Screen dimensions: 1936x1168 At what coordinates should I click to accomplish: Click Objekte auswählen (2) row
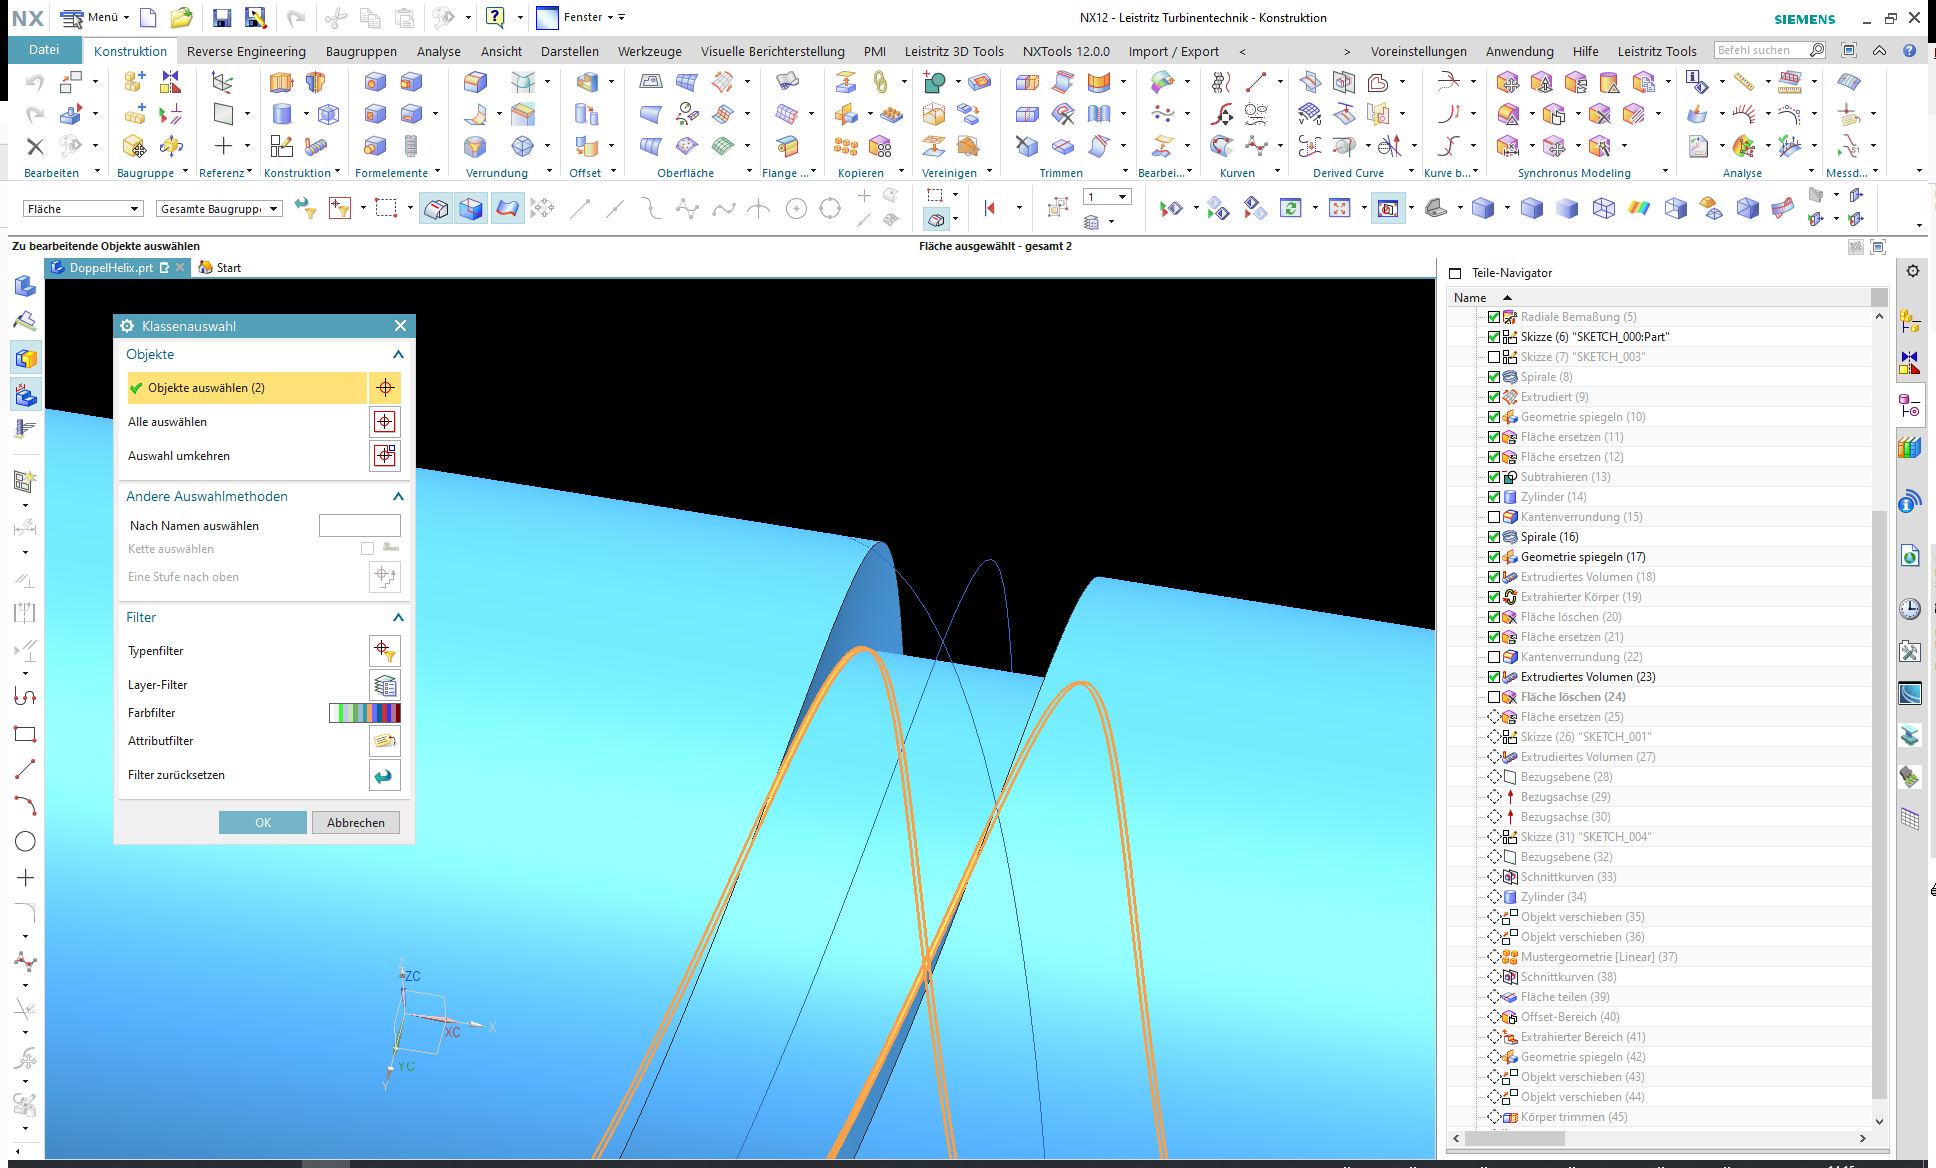click(247, 388)
